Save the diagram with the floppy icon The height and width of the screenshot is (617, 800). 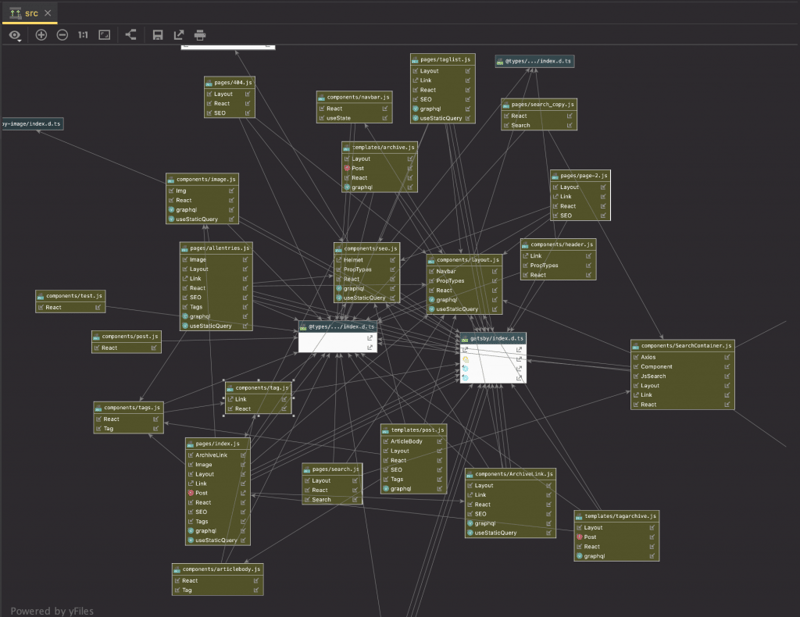[x=157, y=35]
